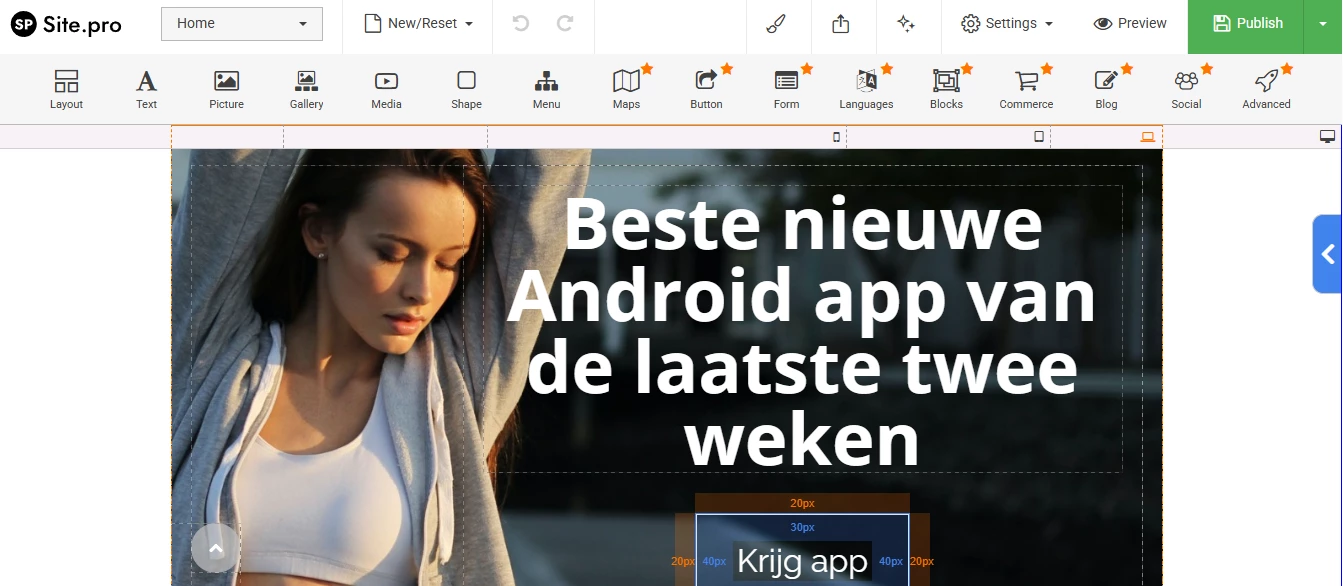Open the Home page selector dropdown
The width and height of the screenshot is (1343, 586).
(x=241, y=22)
